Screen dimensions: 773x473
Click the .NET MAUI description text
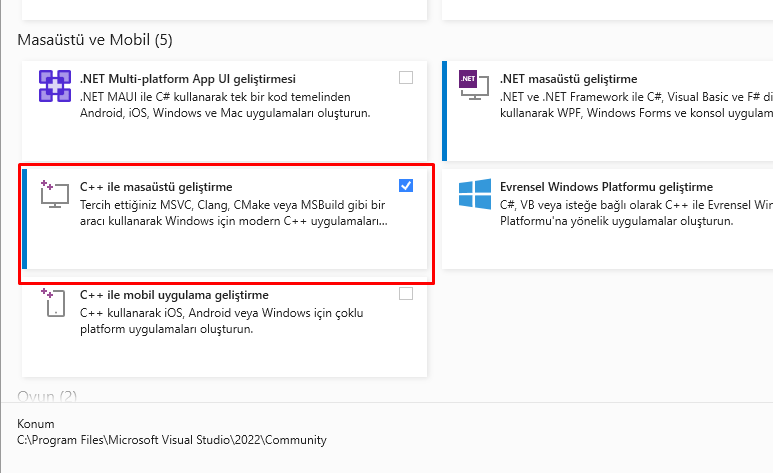[x=225, y=105]
